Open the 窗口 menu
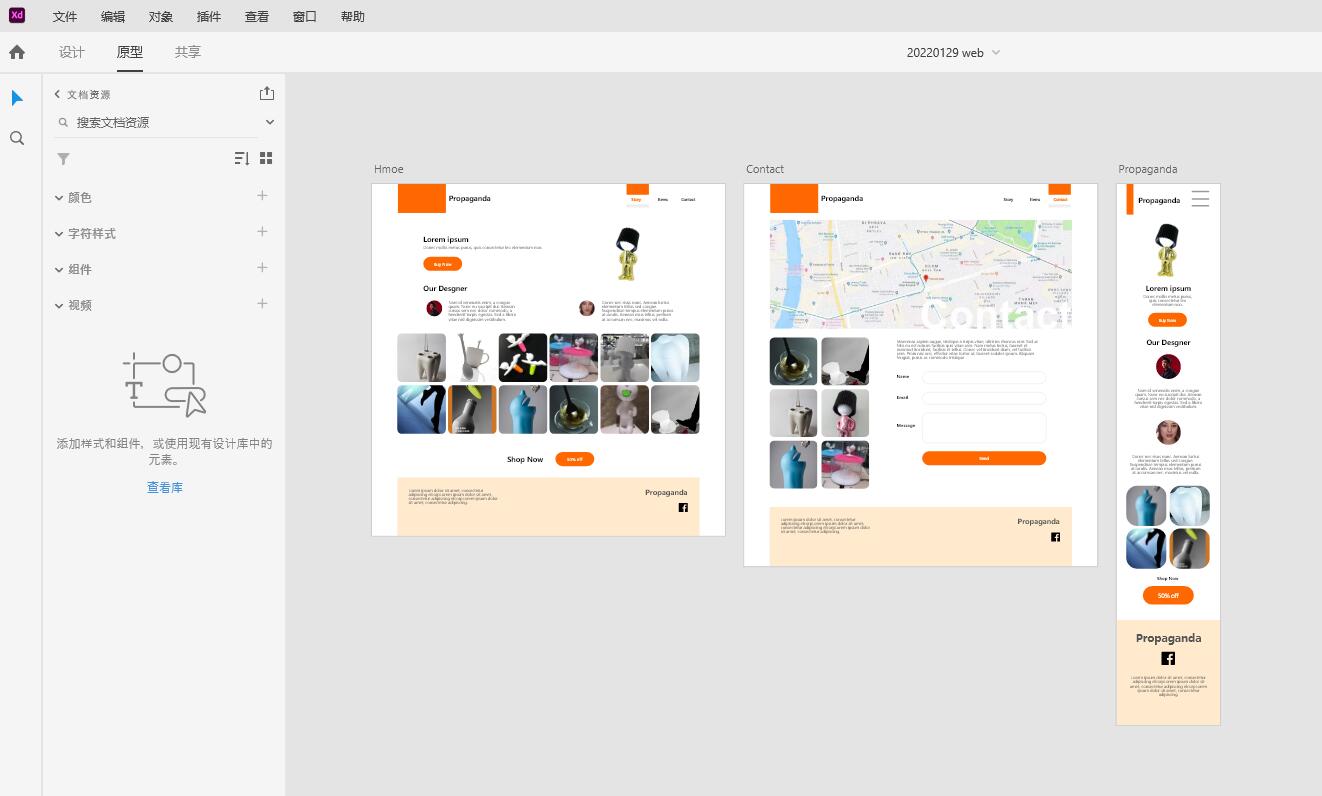Viewport: 1322px width, 796px height. coord(305,17)
